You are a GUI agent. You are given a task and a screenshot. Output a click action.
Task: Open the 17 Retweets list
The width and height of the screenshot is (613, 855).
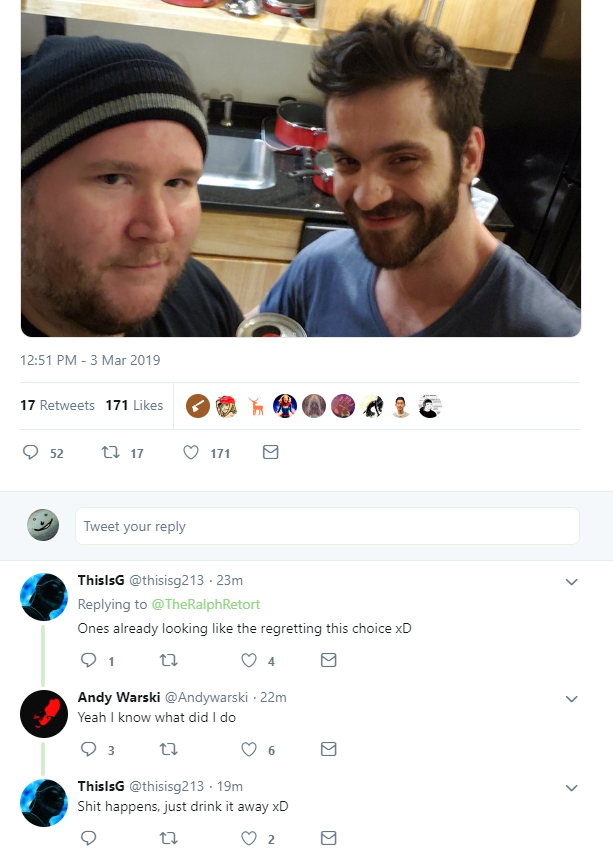pyautogui.click(x=57, y=405)
